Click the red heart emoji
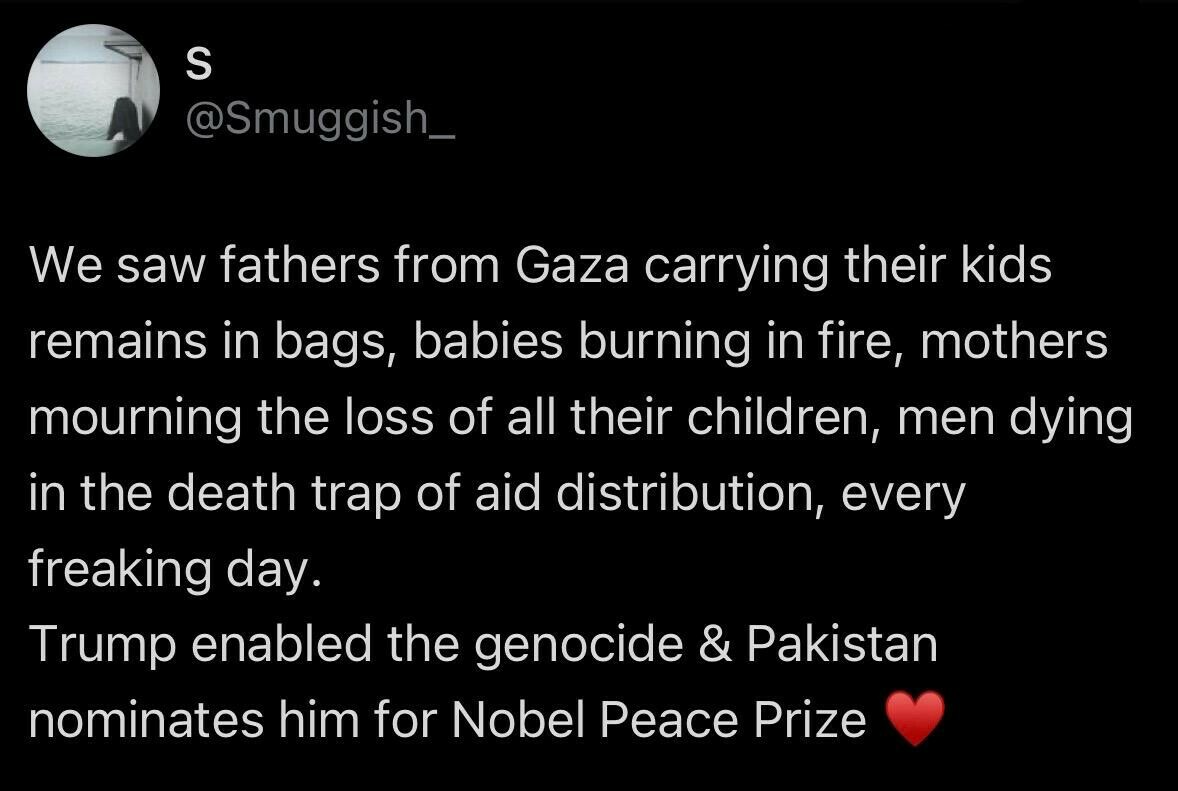Screen dimensions: 1178x791 915,718
